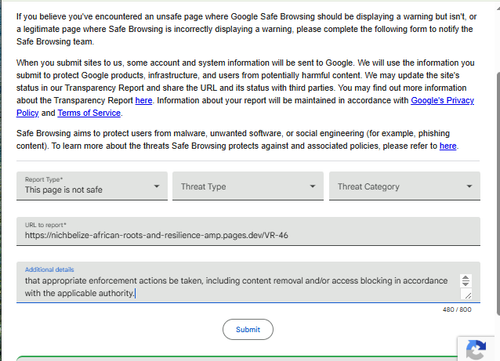The width and height of the screenshot is (500, 361).
Task: Click the Additional details scroll stepper arrows
Action: 466,280
